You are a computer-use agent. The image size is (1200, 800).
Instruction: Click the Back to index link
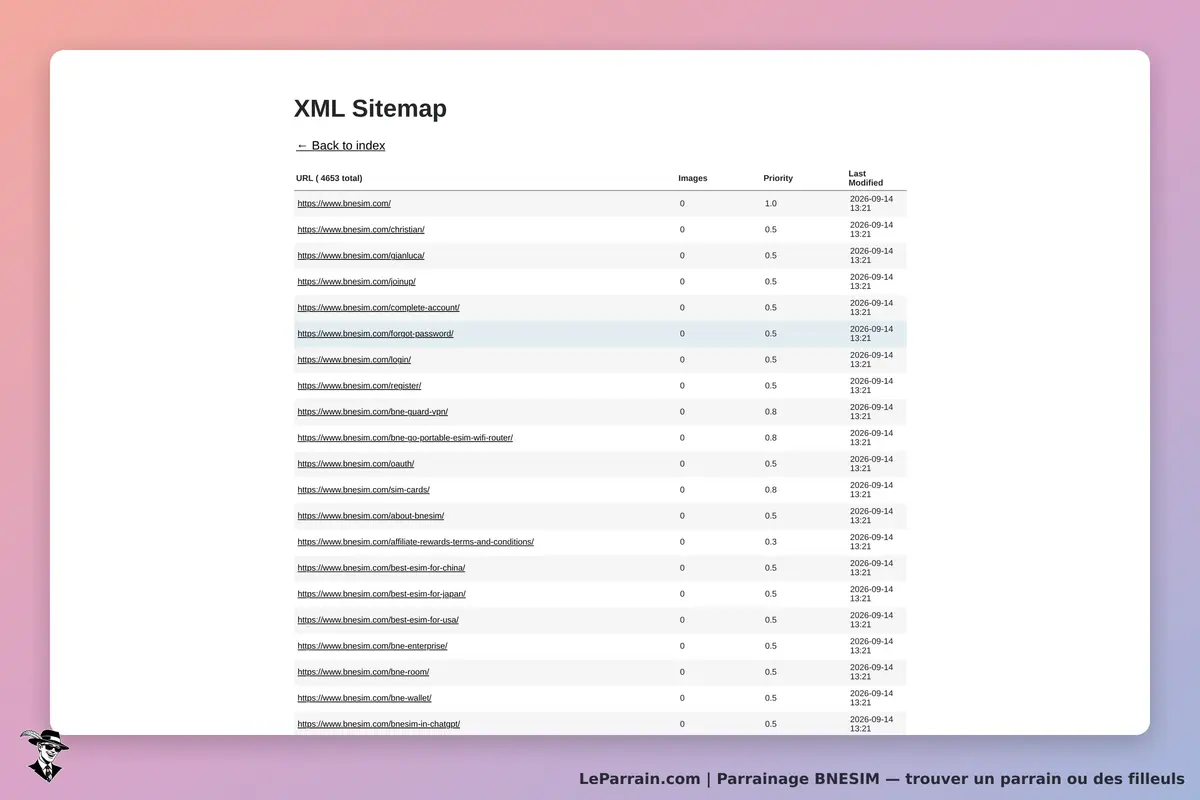click(341, 146)
